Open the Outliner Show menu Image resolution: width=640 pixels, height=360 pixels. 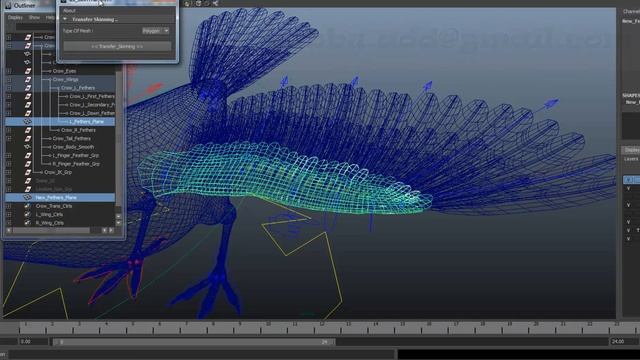34,18
